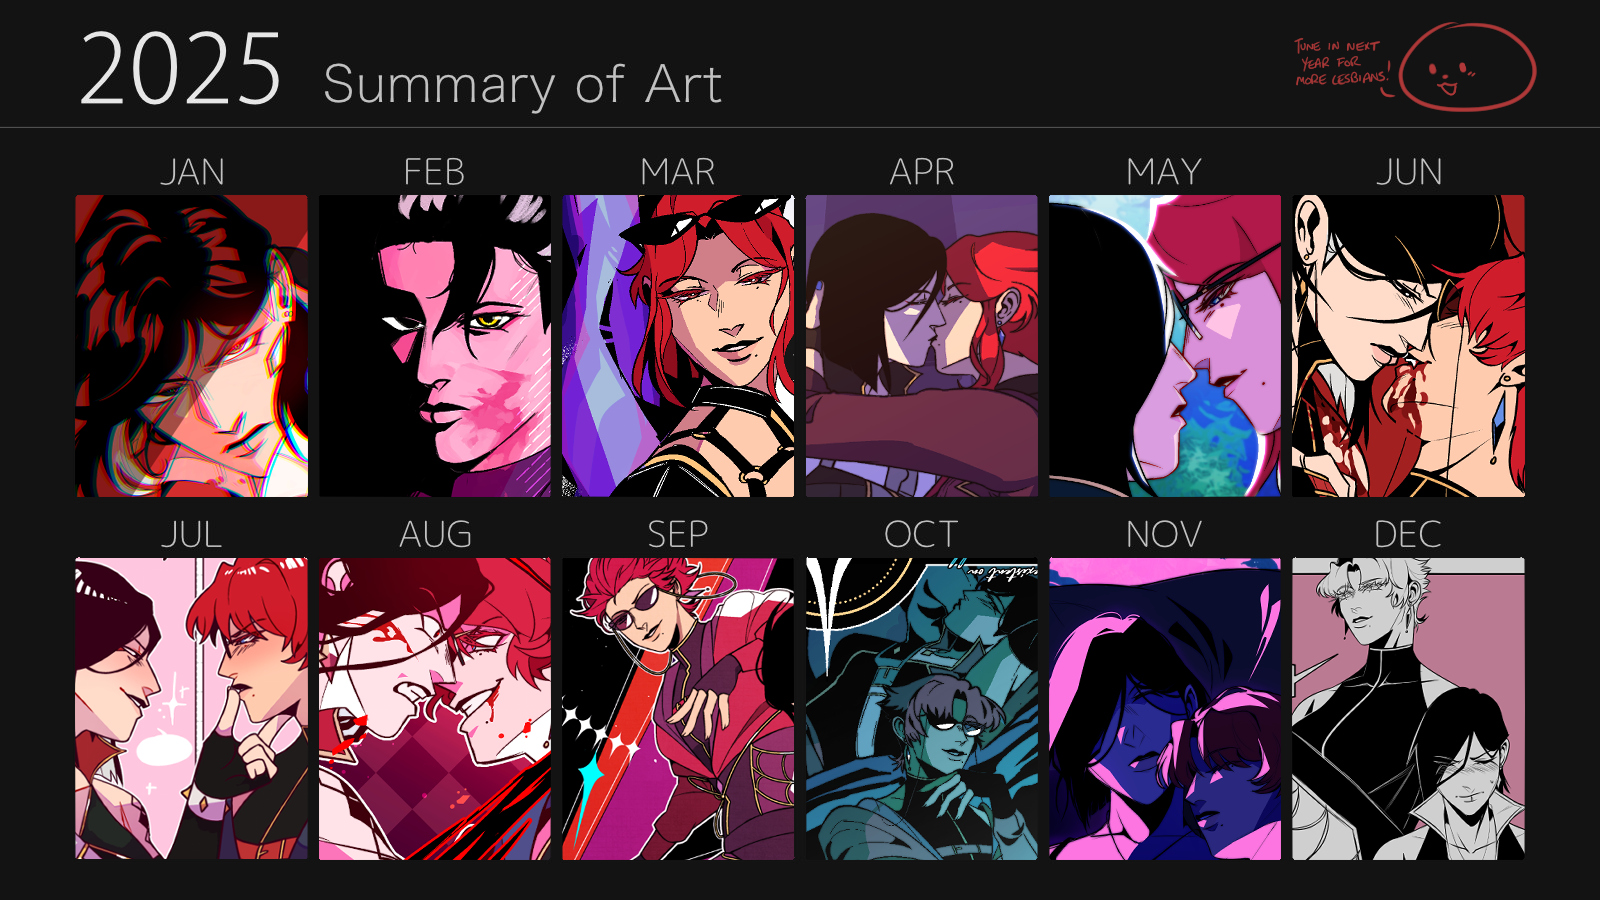This screenshot has width=1600, height=900.
Task: Click the red blob face doodle
Action: click(x=1467, y=67)
